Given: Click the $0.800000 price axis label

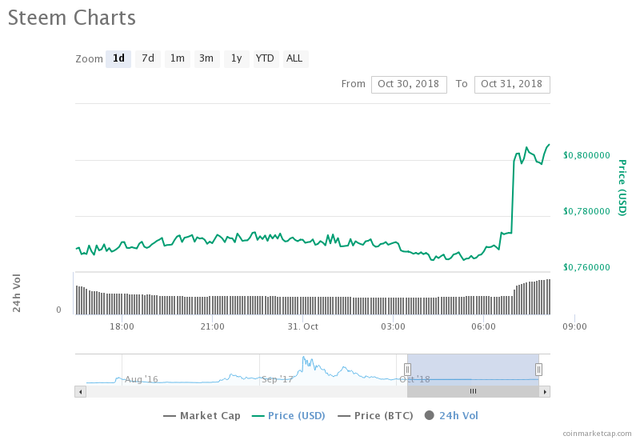Looking at the screenshot, I should pyautogui.click(x=587, y=155).
